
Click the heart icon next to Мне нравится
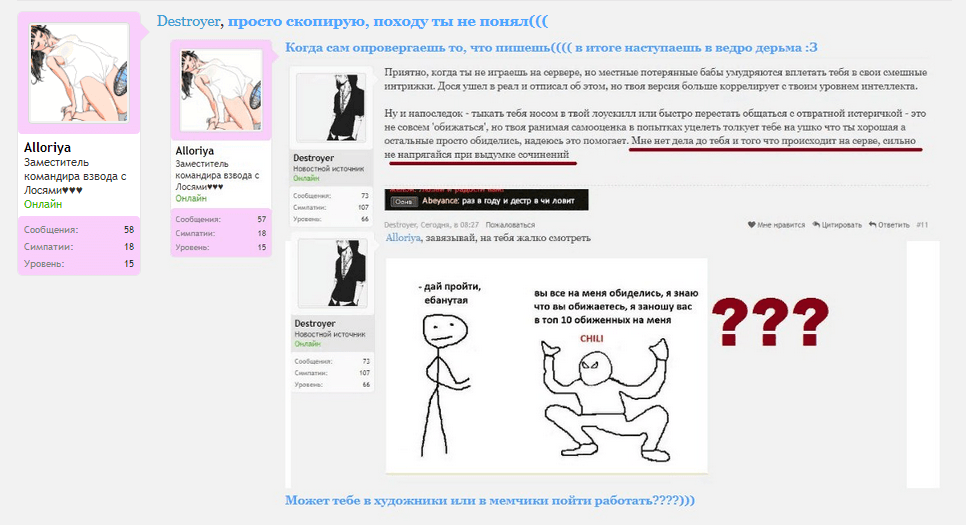point(752,225)
